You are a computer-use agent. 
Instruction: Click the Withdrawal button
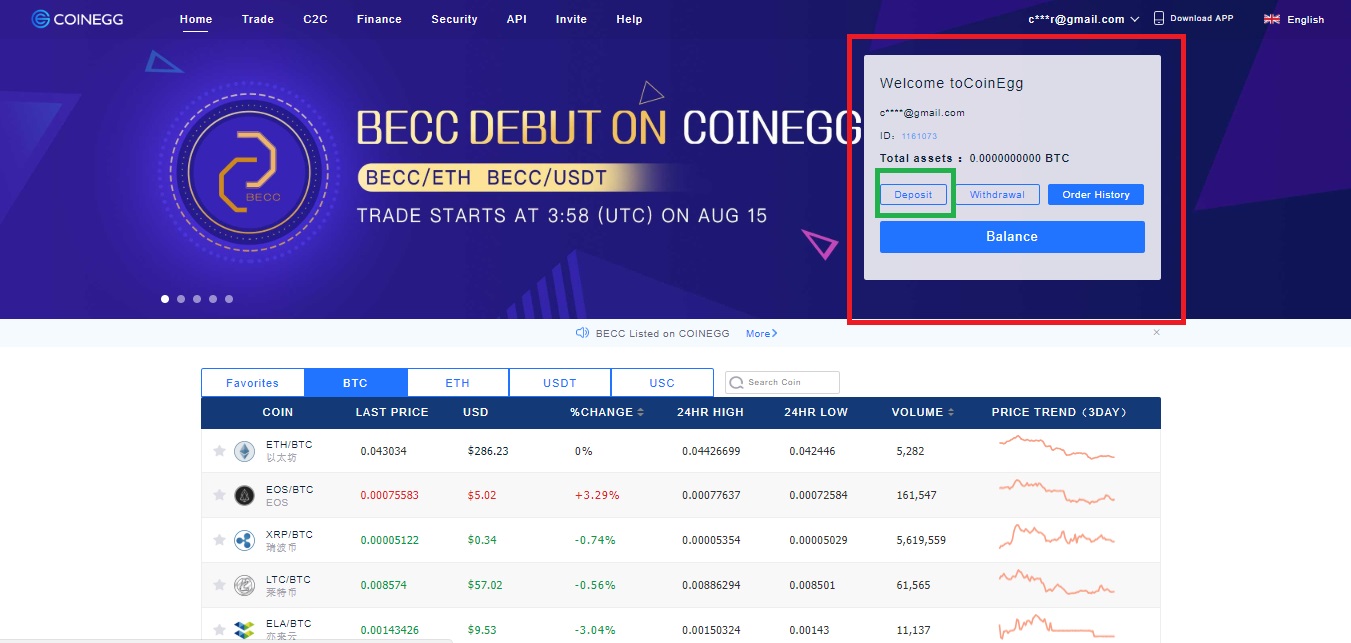coord(997,195)
